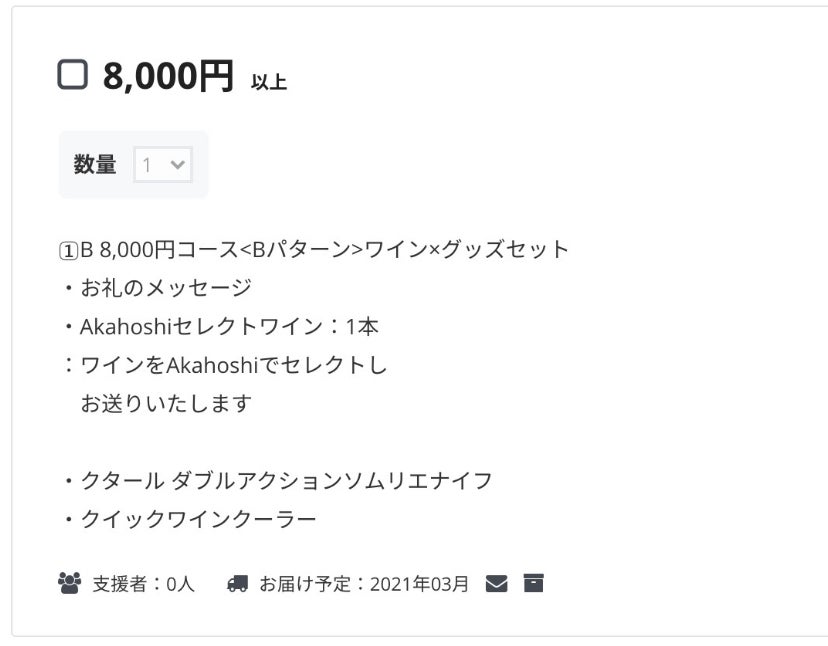828x646 pixels.
Task: Click the クイックワインクーラー item
Action: 198,519
